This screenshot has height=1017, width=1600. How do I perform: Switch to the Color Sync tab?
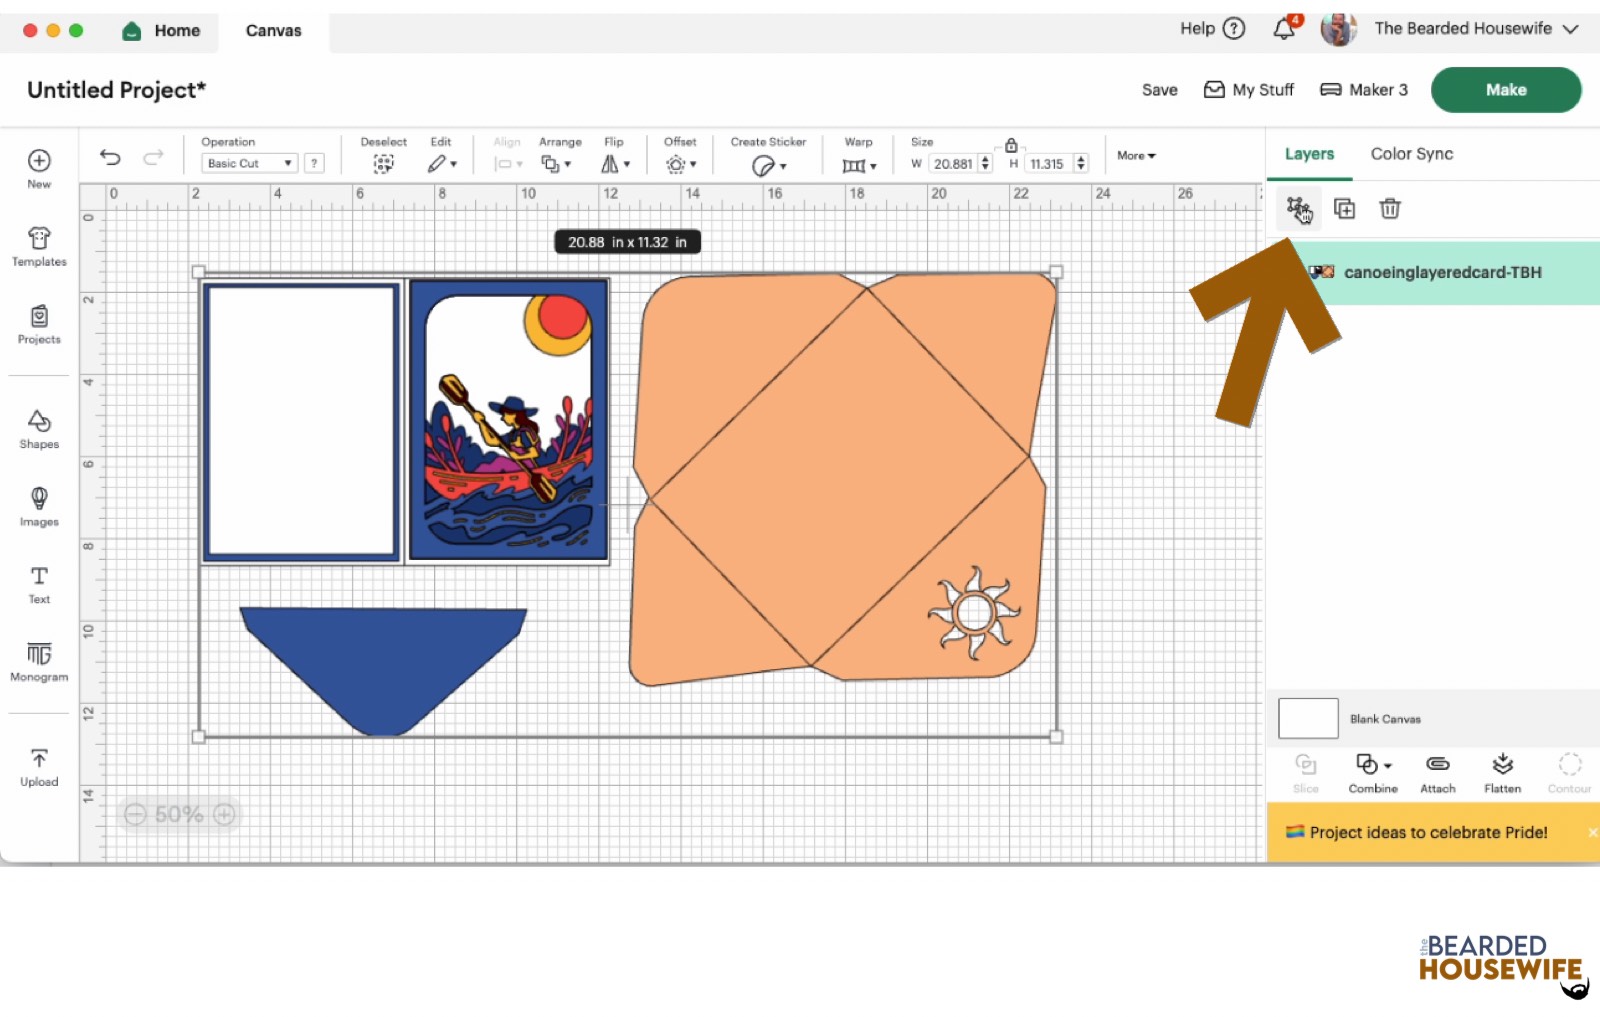(1411, 154)
